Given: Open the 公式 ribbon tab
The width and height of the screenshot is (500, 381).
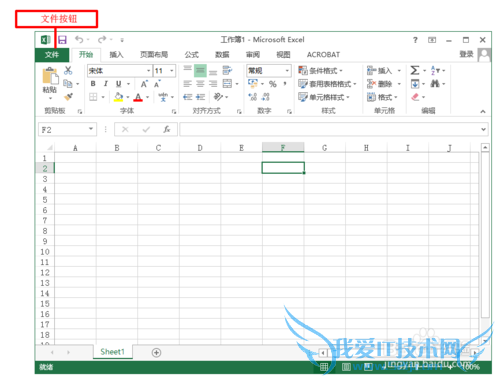Looking at the screenshot, I should click(x=192, y=55).
